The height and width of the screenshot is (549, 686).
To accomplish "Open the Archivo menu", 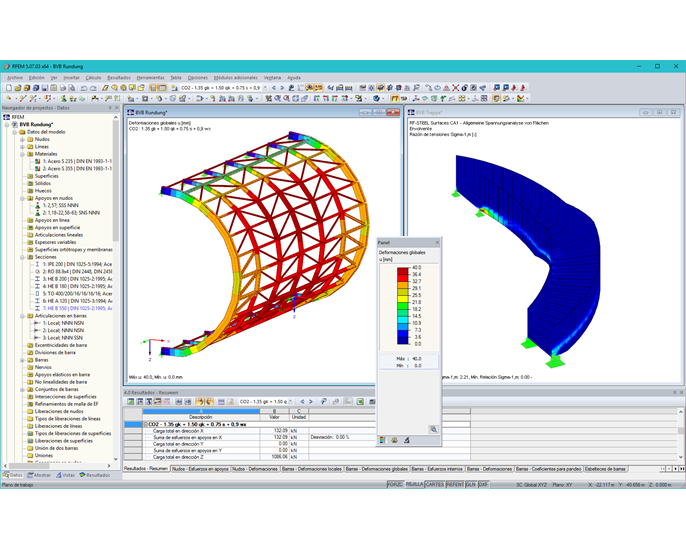I will (15, 77).
